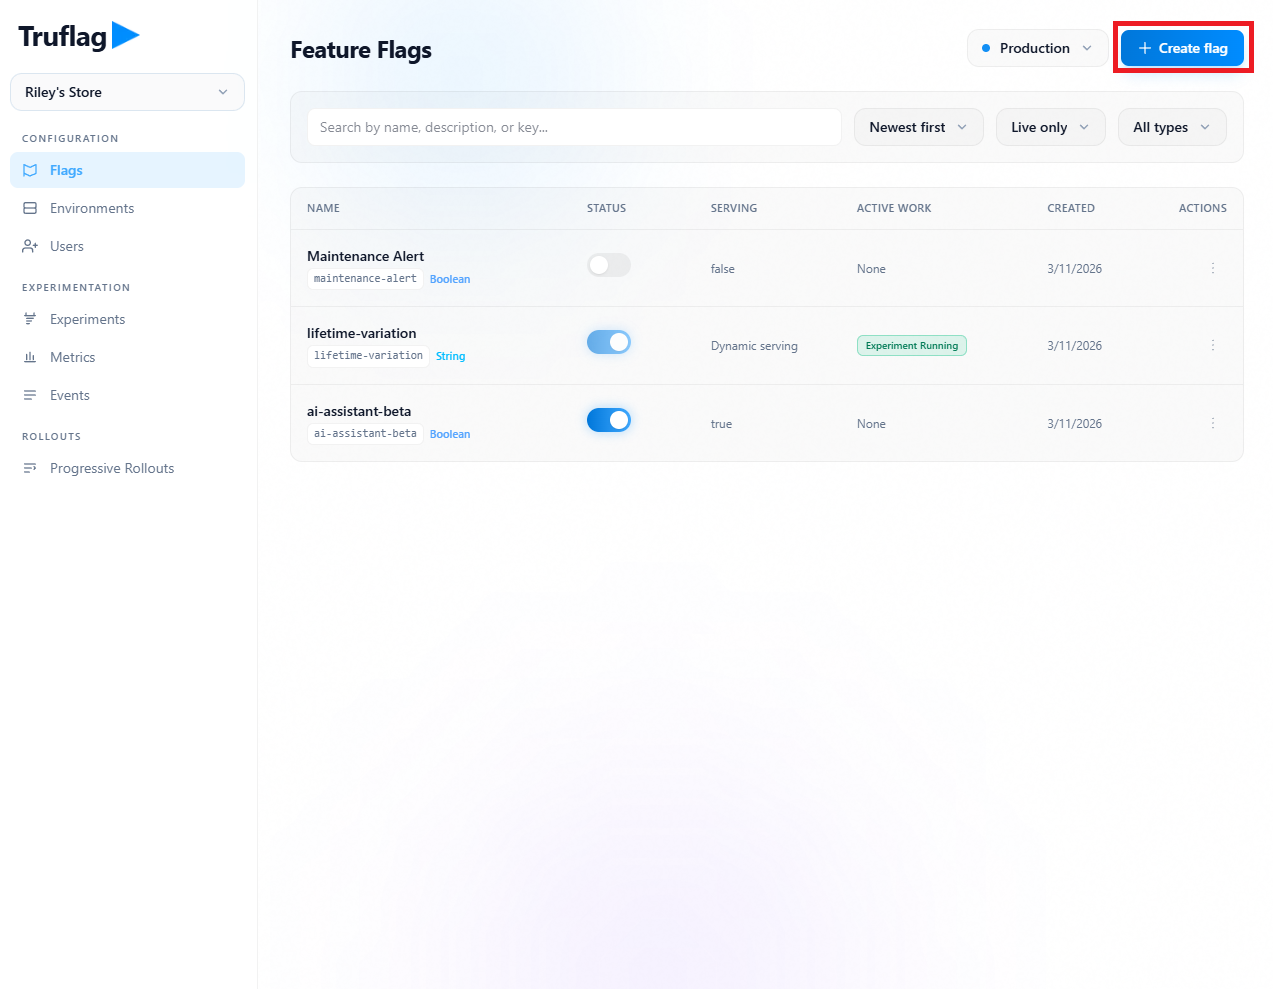Open the Riley's Store project selector
1273x989 pixels.
tap(127, 92)
